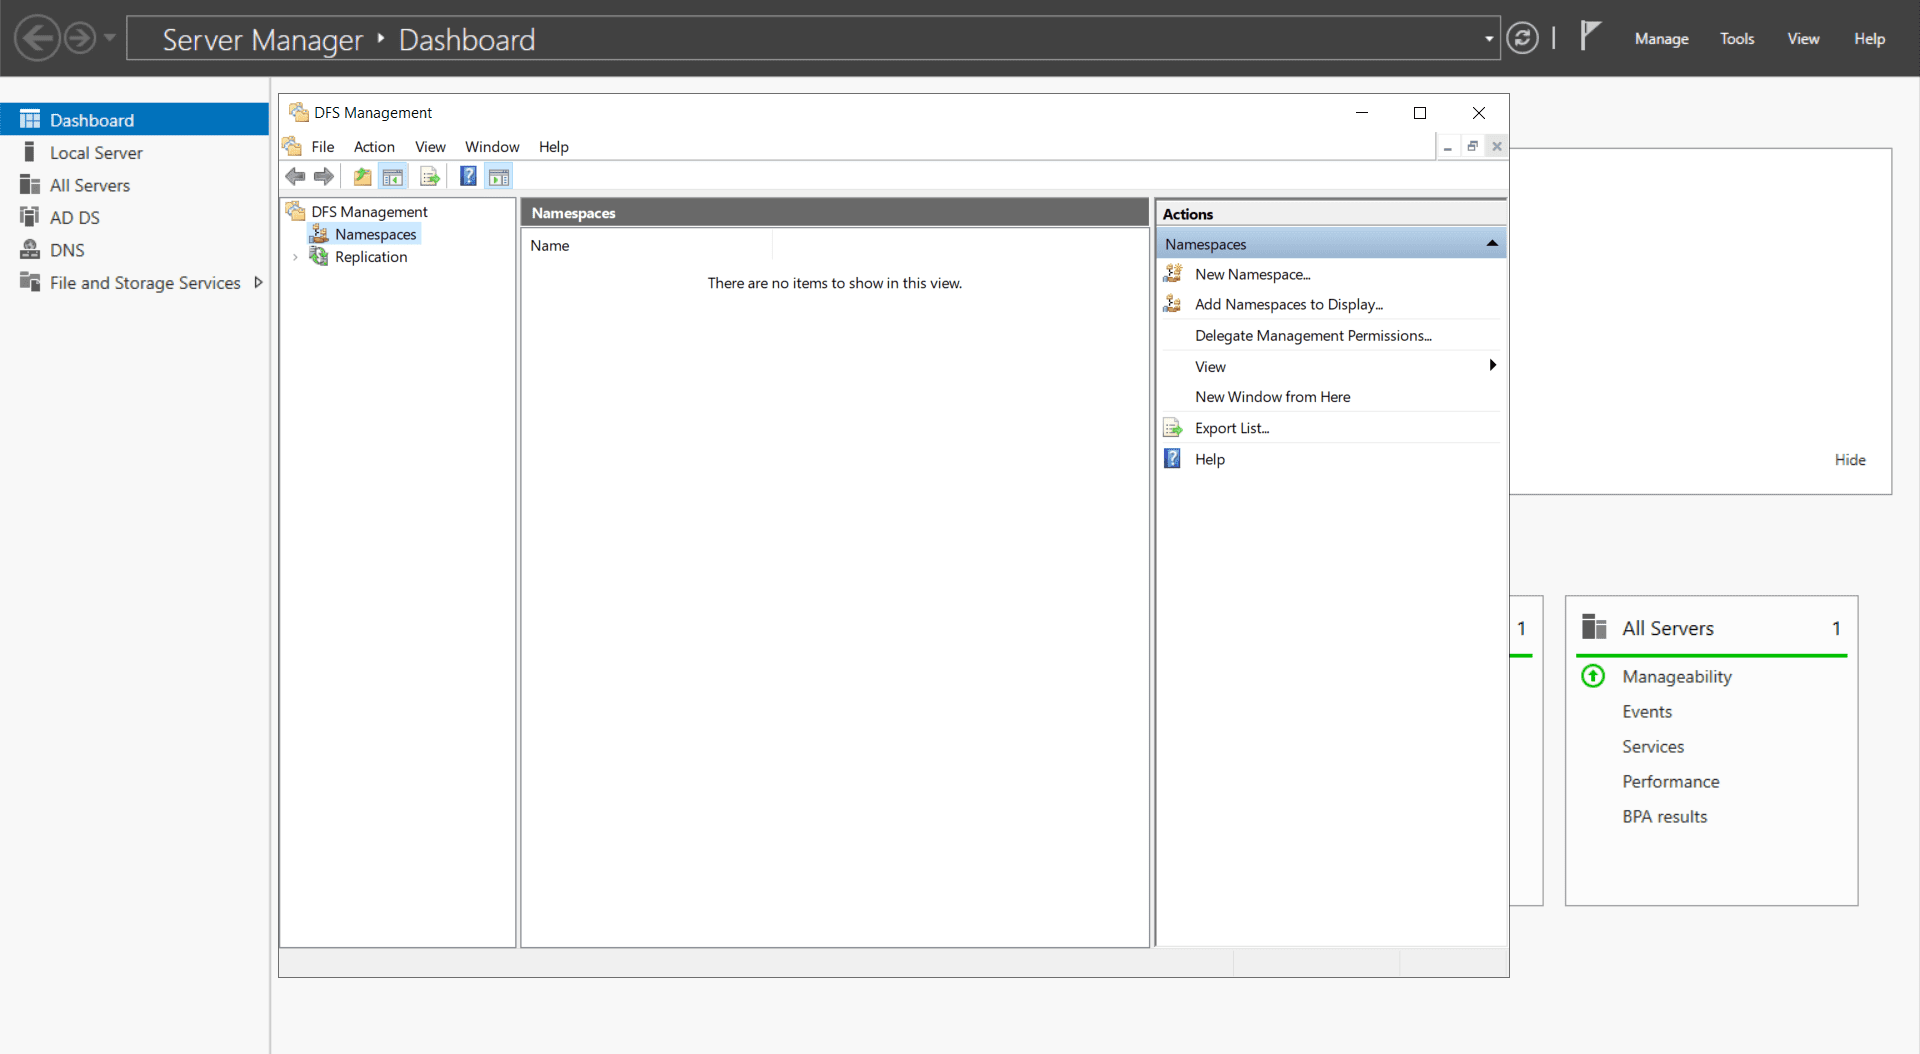
Task: Click Add Namespaces to Display... action link
Action: coord(1289,305)
